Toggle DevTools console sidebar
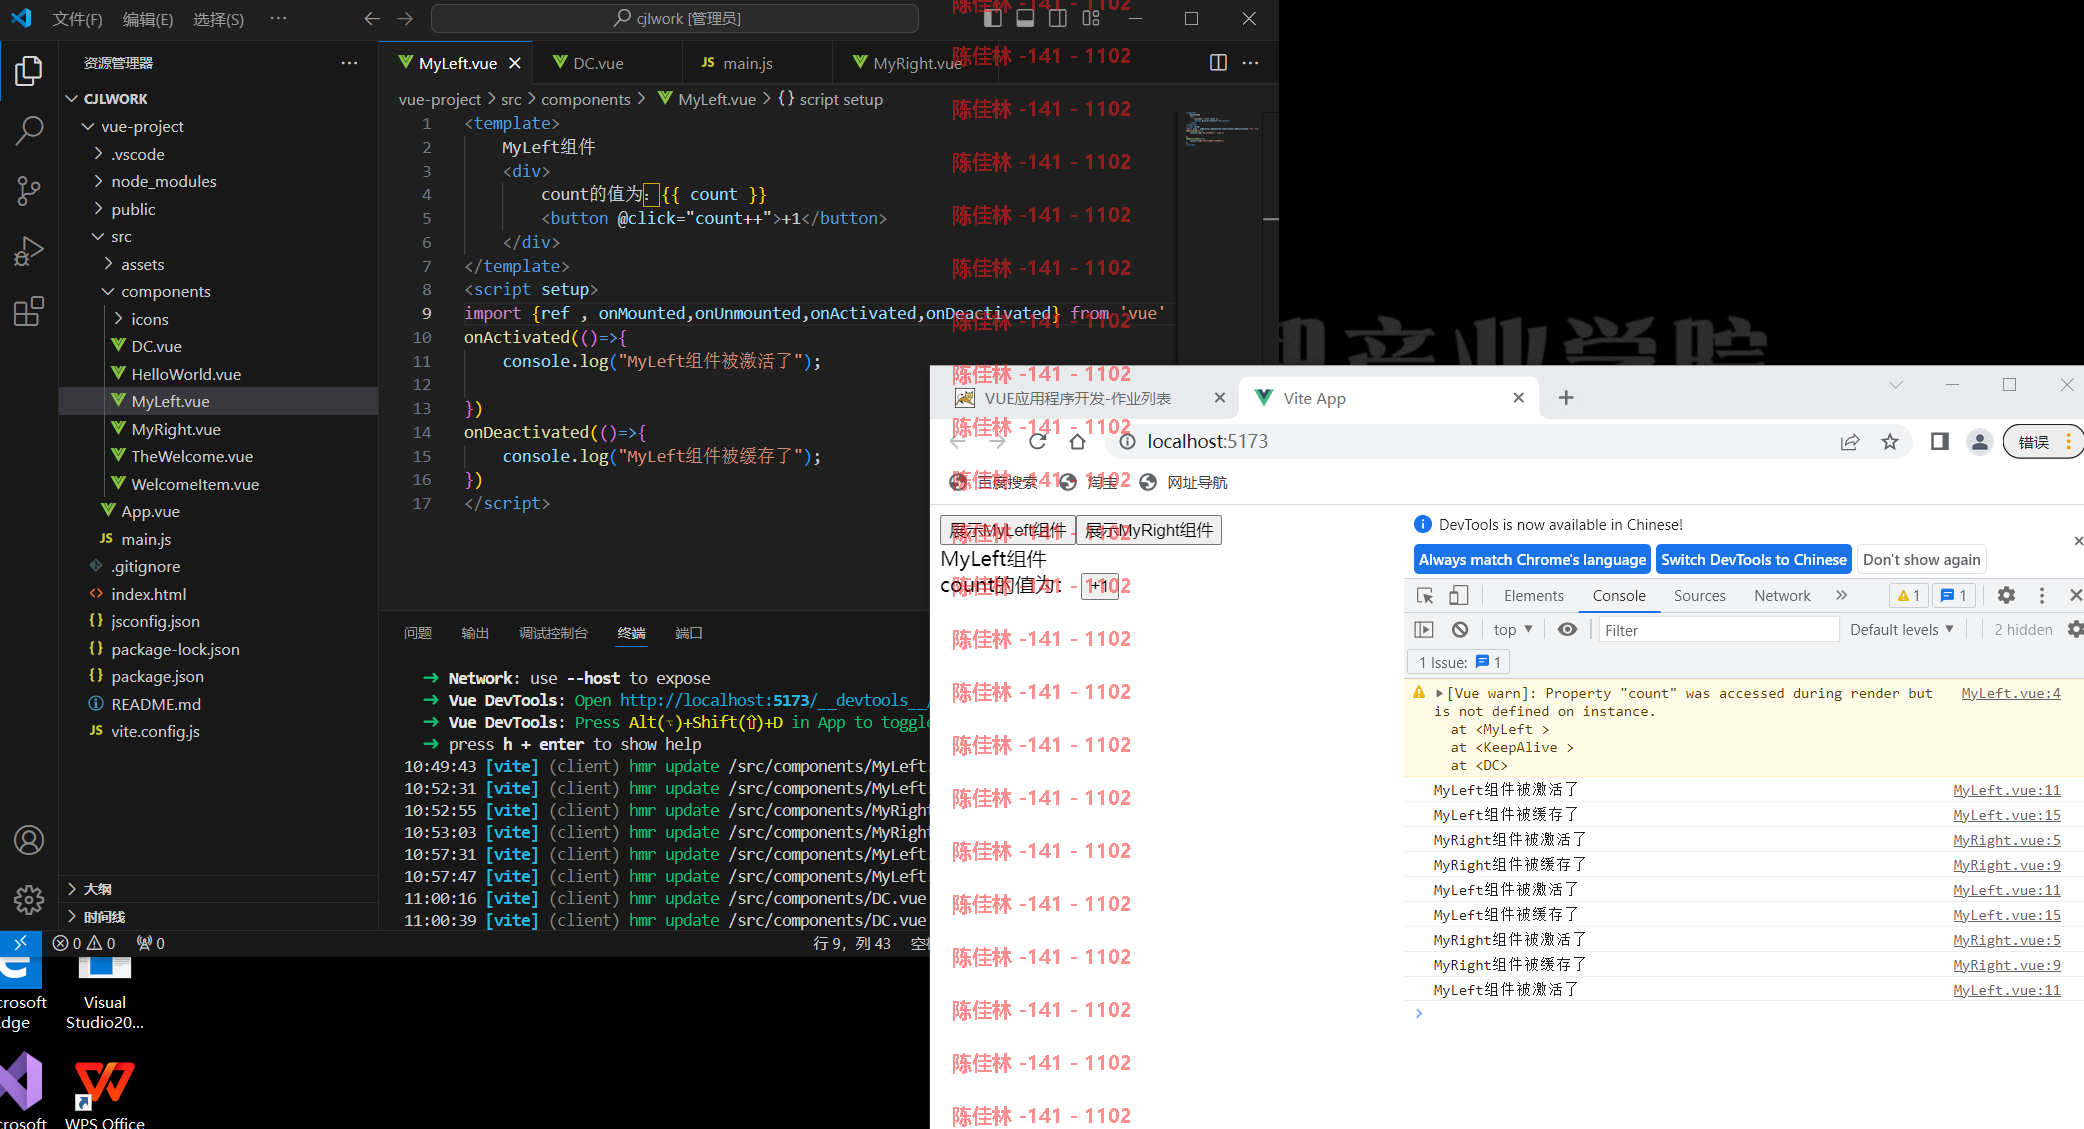 (x=1424, y=630)
